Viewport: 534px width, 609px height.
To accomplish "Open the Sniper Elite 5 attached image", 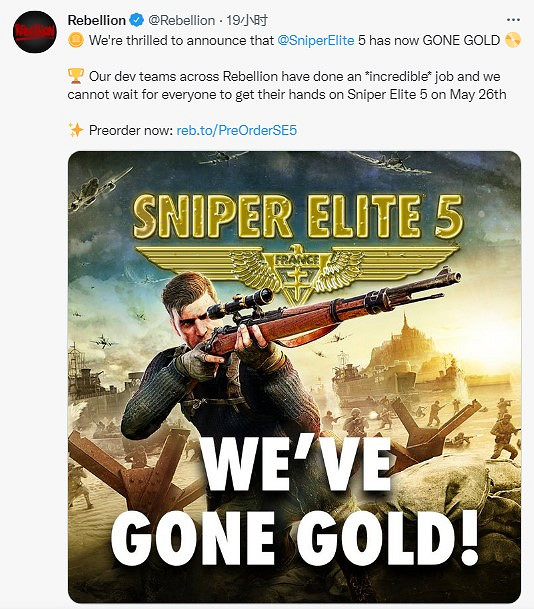I will pyautogui.click(x=294, y=377).
